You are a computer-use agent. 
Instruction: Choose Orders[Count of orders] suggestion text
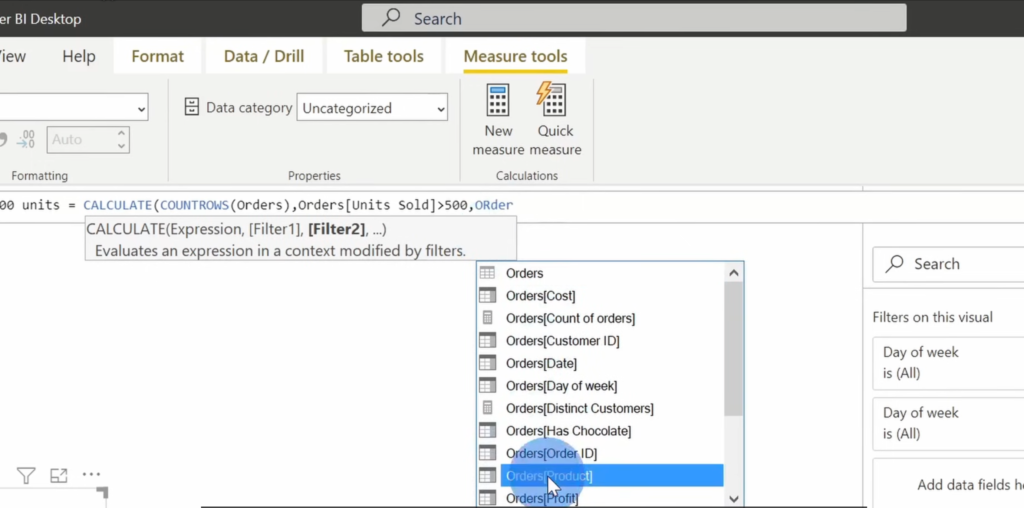[570, 318]
